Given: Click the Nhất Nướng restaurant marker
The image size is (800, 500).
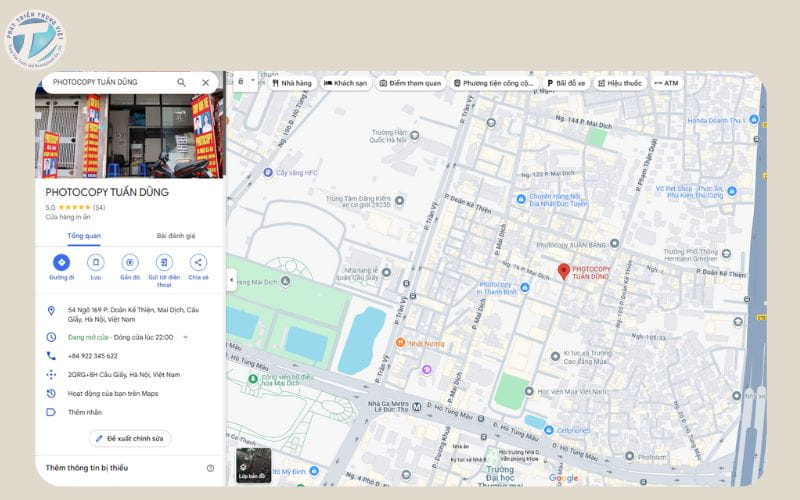Looking at the screenshot, I should coord(401,342).
